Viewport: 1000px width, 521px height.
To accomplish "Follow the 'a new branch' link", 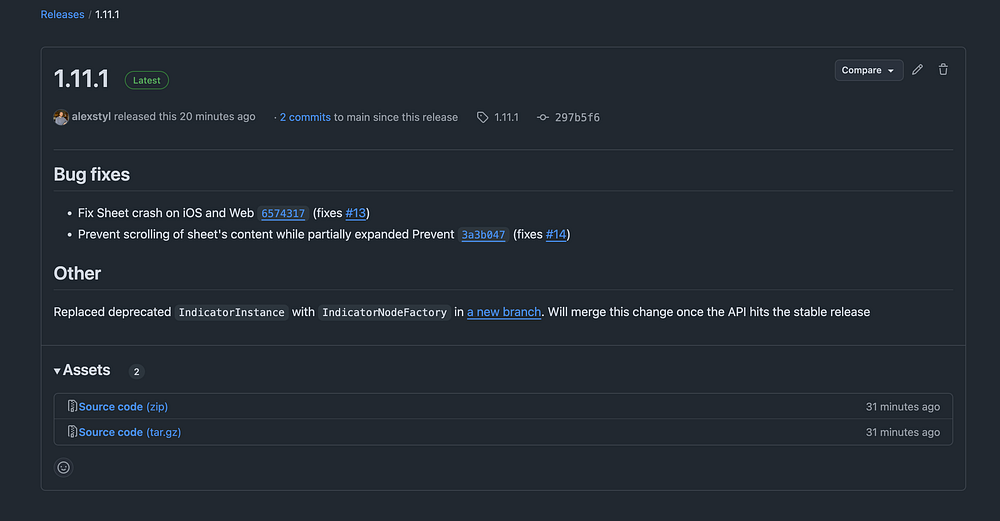I will point(504,312).
